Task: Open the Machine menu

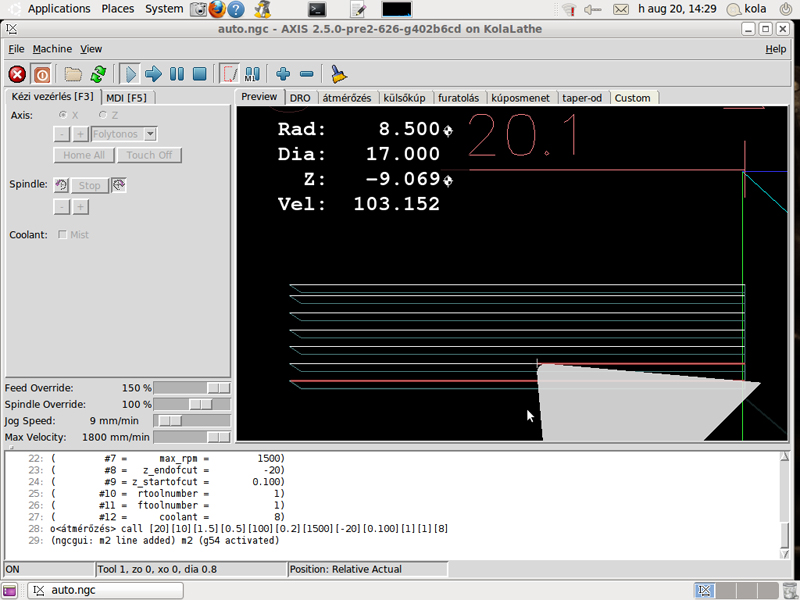Action: (x=52, y=49)
